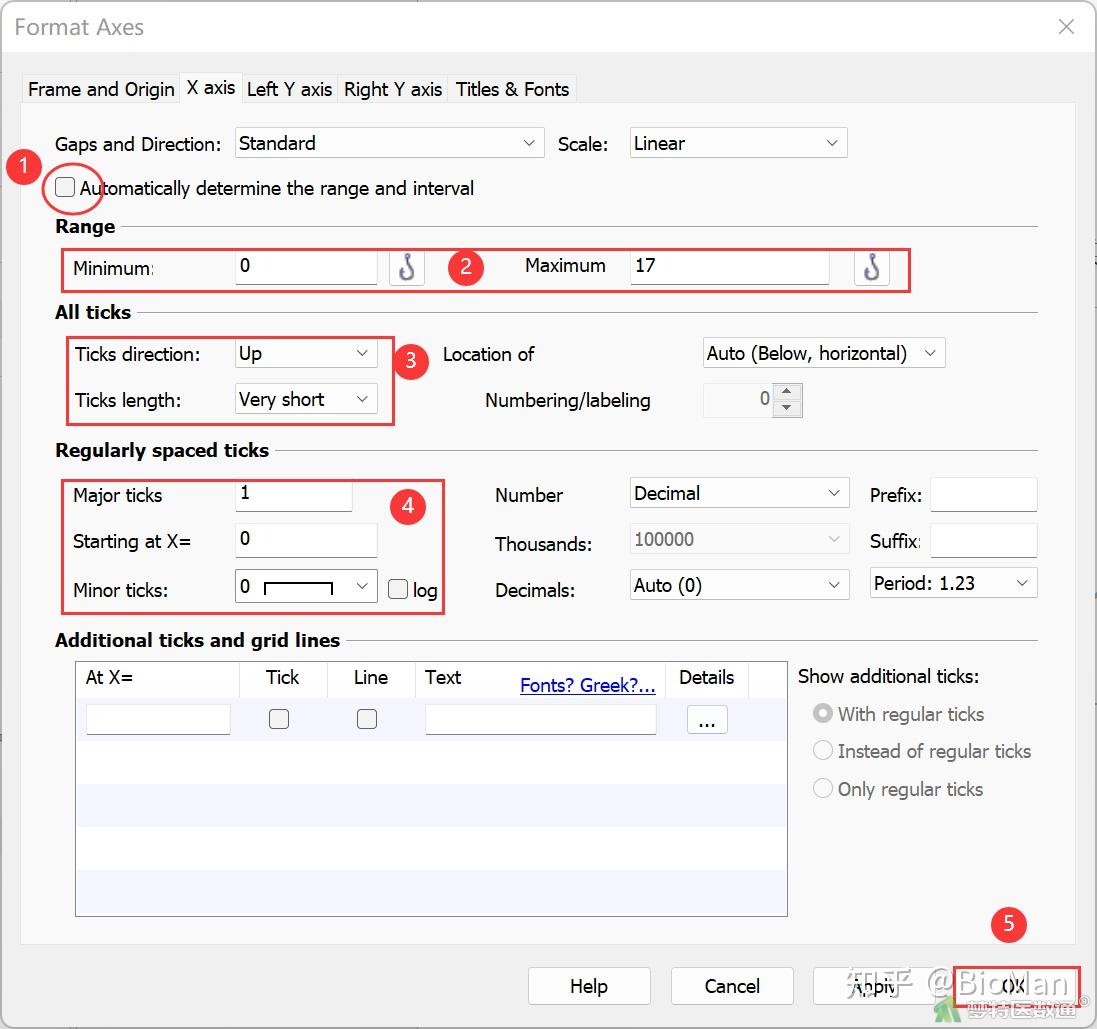Open the Gaps and Direction dropdown

coord(389,143)
